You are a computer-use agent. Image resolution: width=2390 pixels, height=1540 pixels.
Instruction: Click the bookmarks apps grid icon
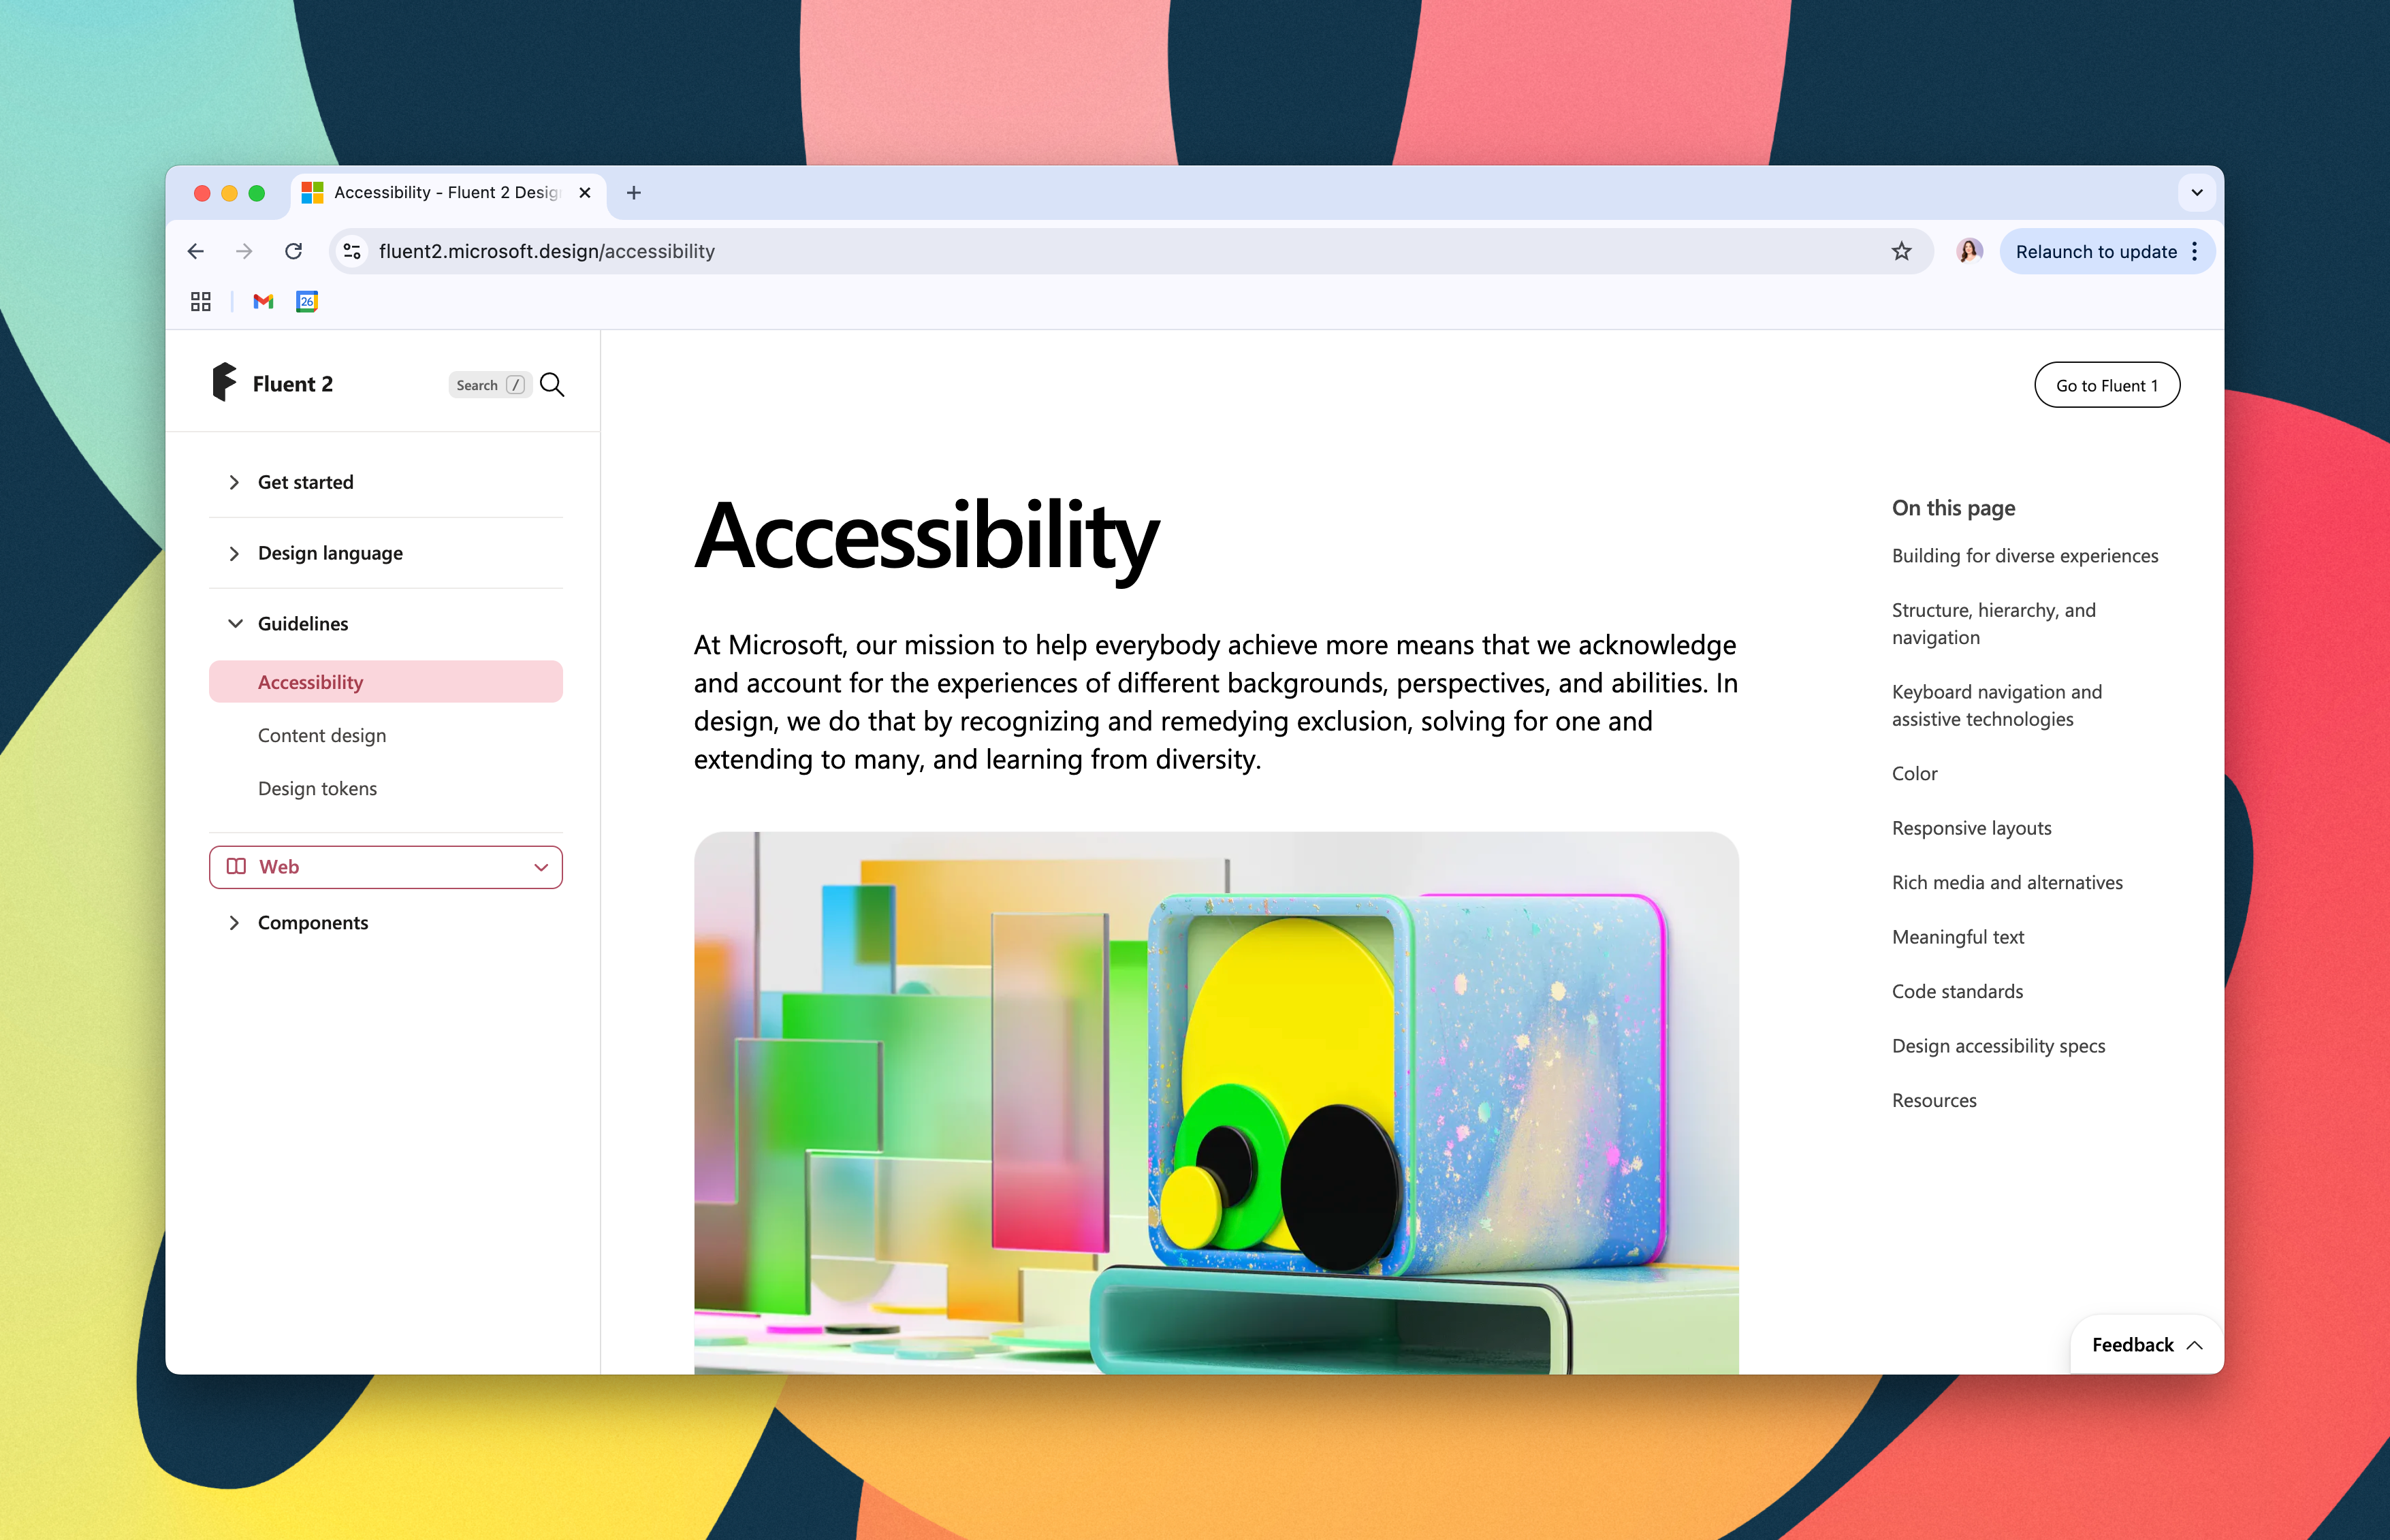(x=200, y=301)
